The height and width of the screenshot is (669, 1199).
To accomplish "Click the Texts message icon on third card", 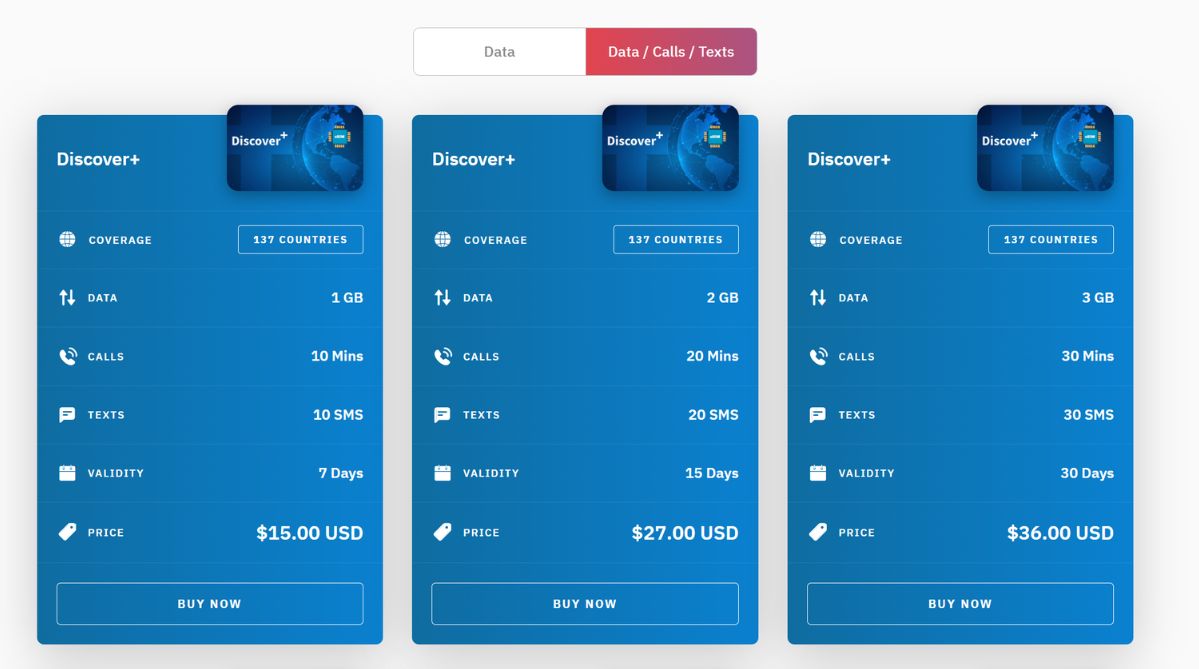I will coord(817,414).
